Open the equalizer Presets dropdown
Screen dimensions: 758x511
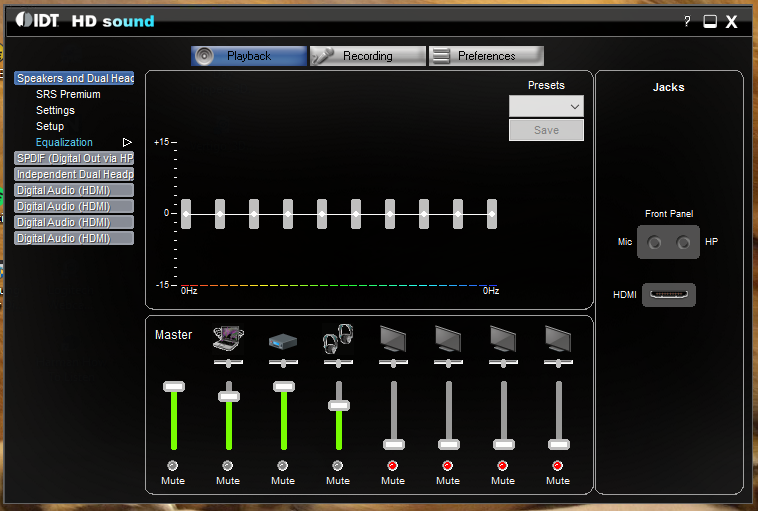pos(546,106)
